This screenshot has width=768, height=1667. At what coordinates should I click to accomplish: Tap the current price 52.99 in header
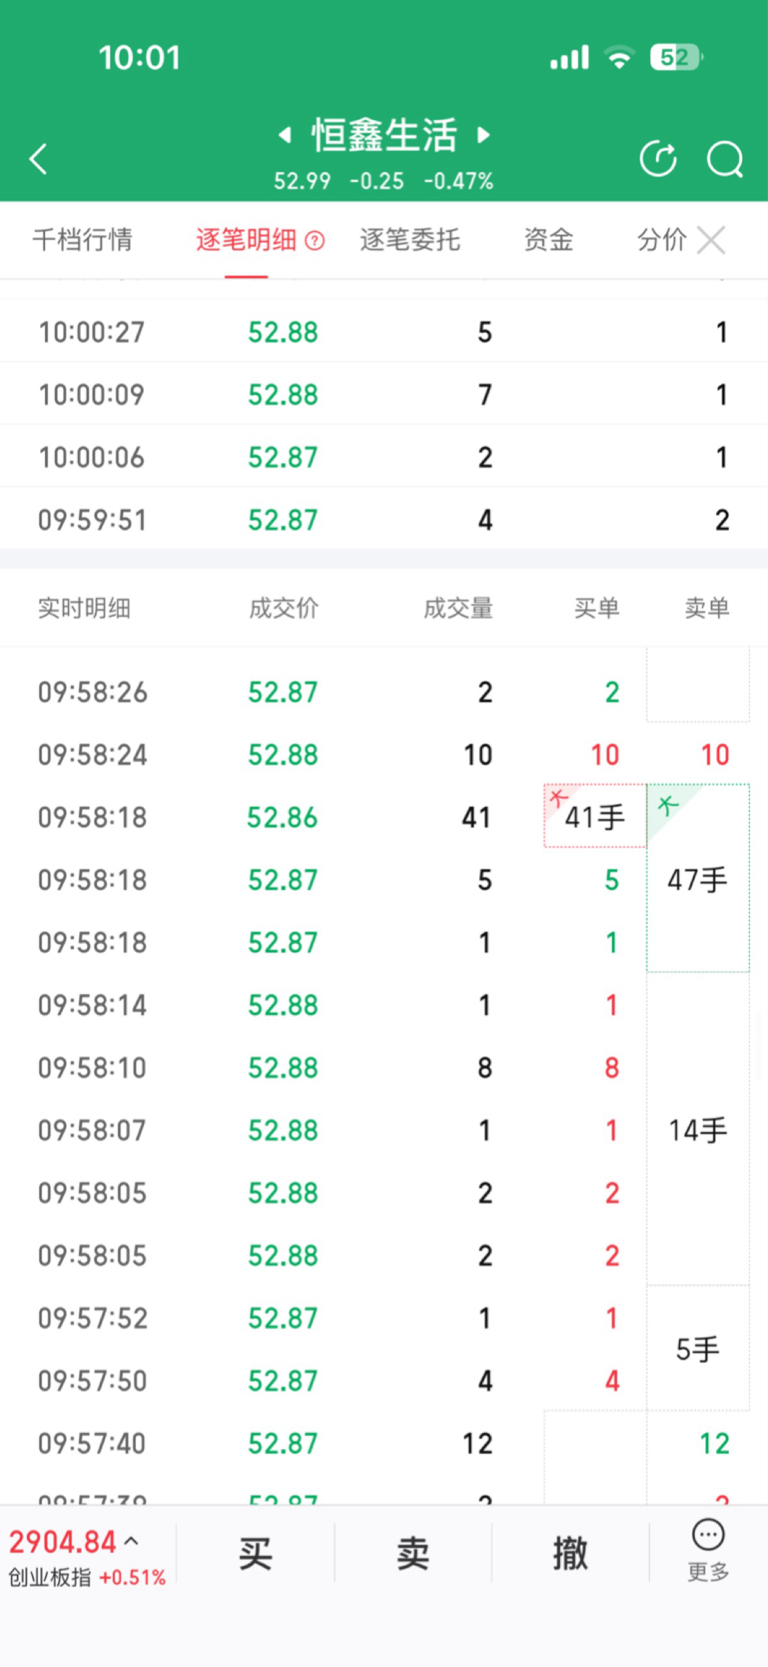pyautogui.click(x=302, y=181)
